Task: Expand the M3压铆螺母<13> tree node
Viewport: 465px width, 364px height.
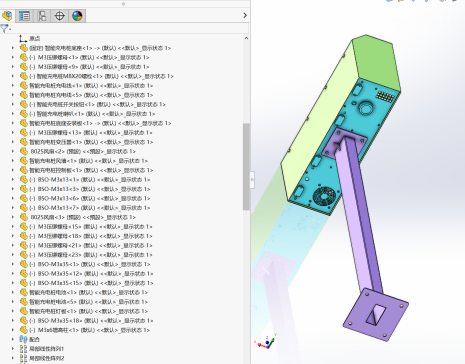Action: click(x=13, y=133)
